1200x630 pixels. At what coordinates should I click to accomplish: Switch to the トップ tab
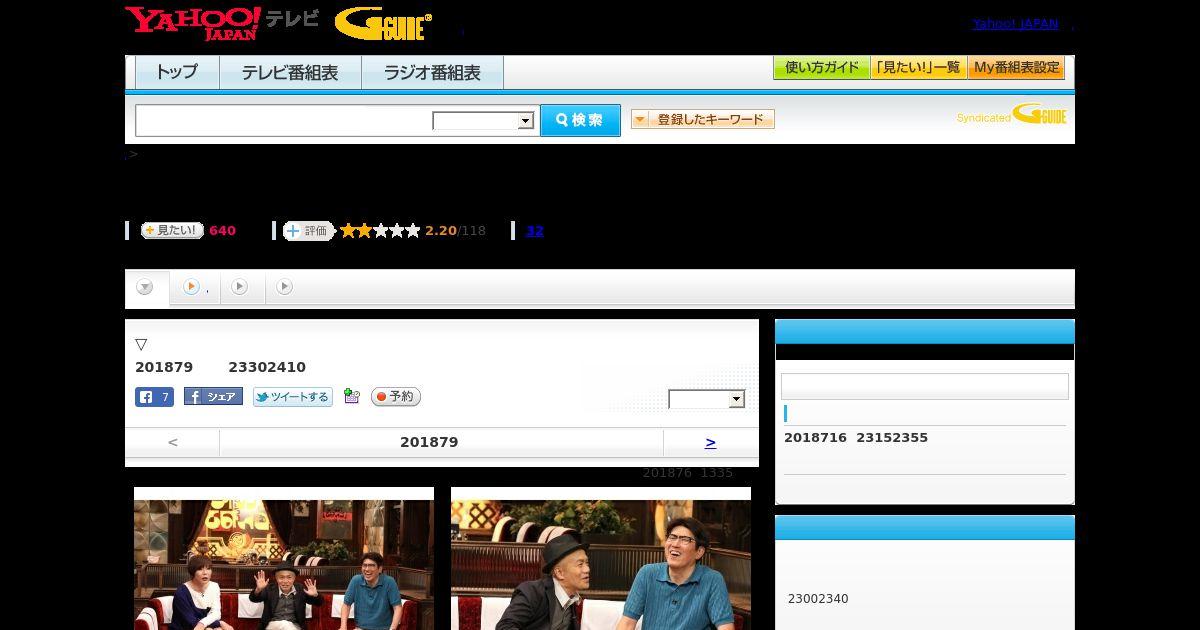(177, 73)
